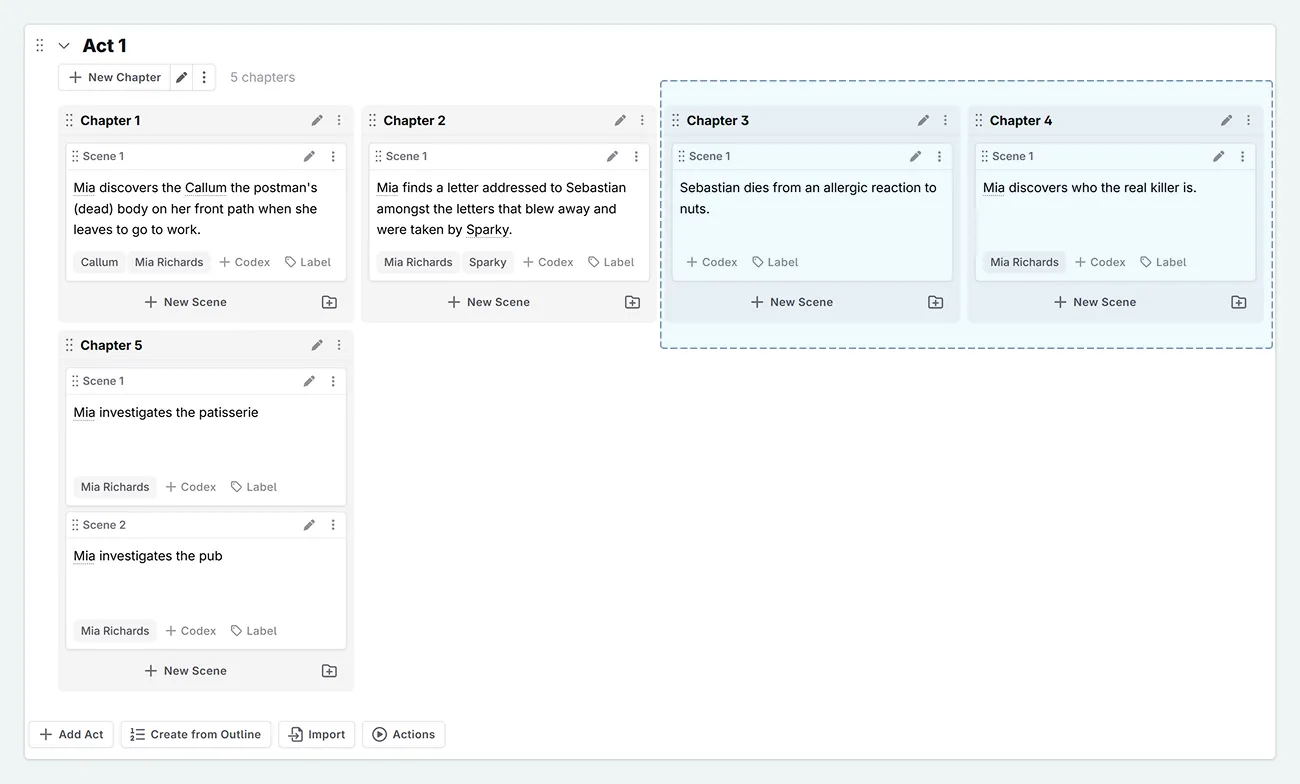Screen dimensions: 1300x784
Task: Open the Actions menu
Action: [403, 734]
